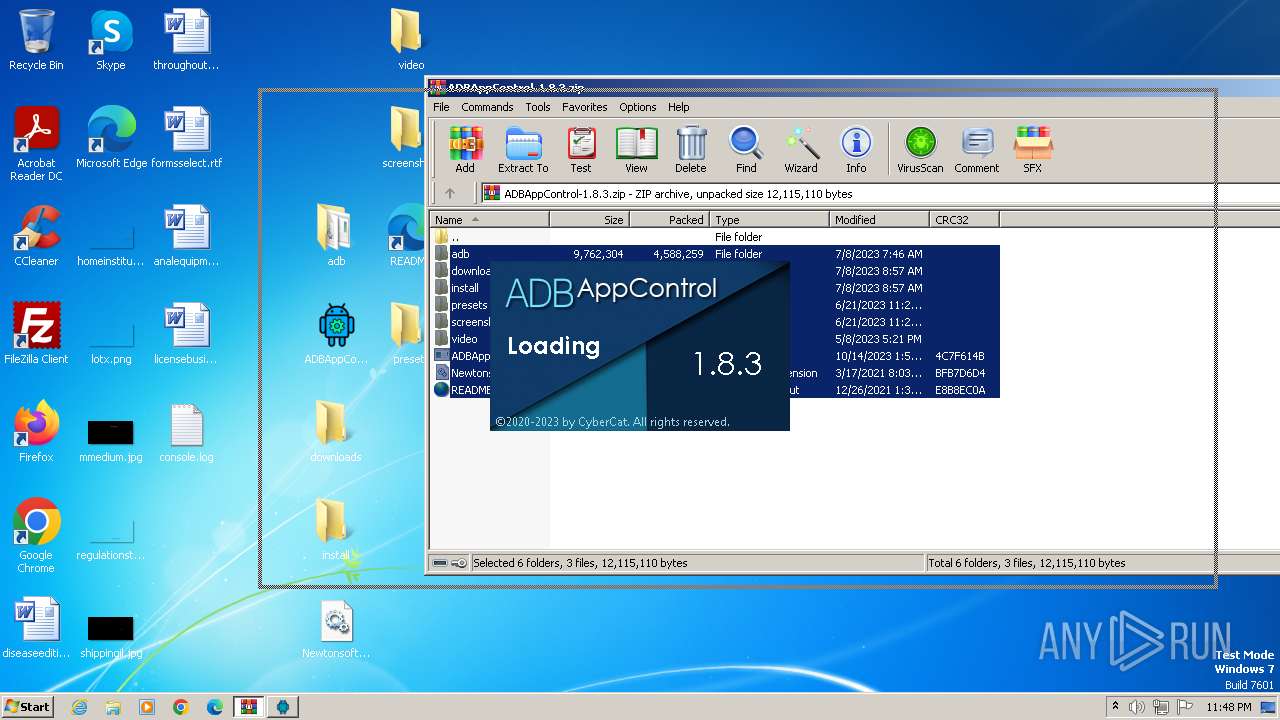Screen dimensions: 1280x720
Task: Open Acrobat Reader DC desktop icon
Action: [x=36, y=144]
